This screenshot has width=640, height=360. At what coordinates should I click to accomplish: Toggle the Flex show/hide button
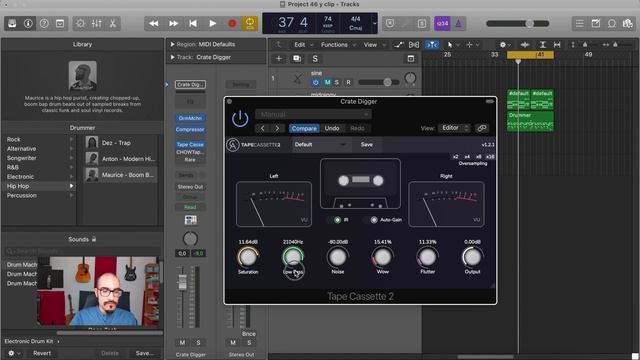pos(414,44)
